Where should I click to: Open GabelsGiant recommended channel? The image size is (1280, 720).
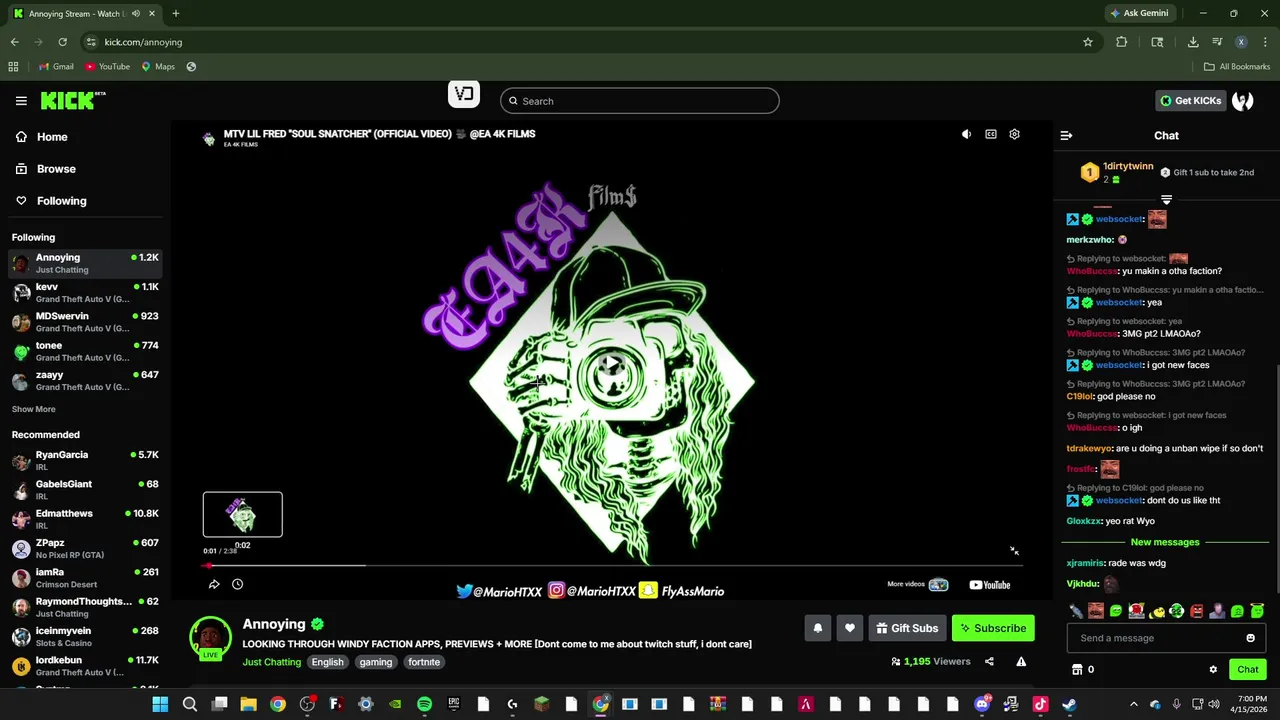(x=85, y=490)
